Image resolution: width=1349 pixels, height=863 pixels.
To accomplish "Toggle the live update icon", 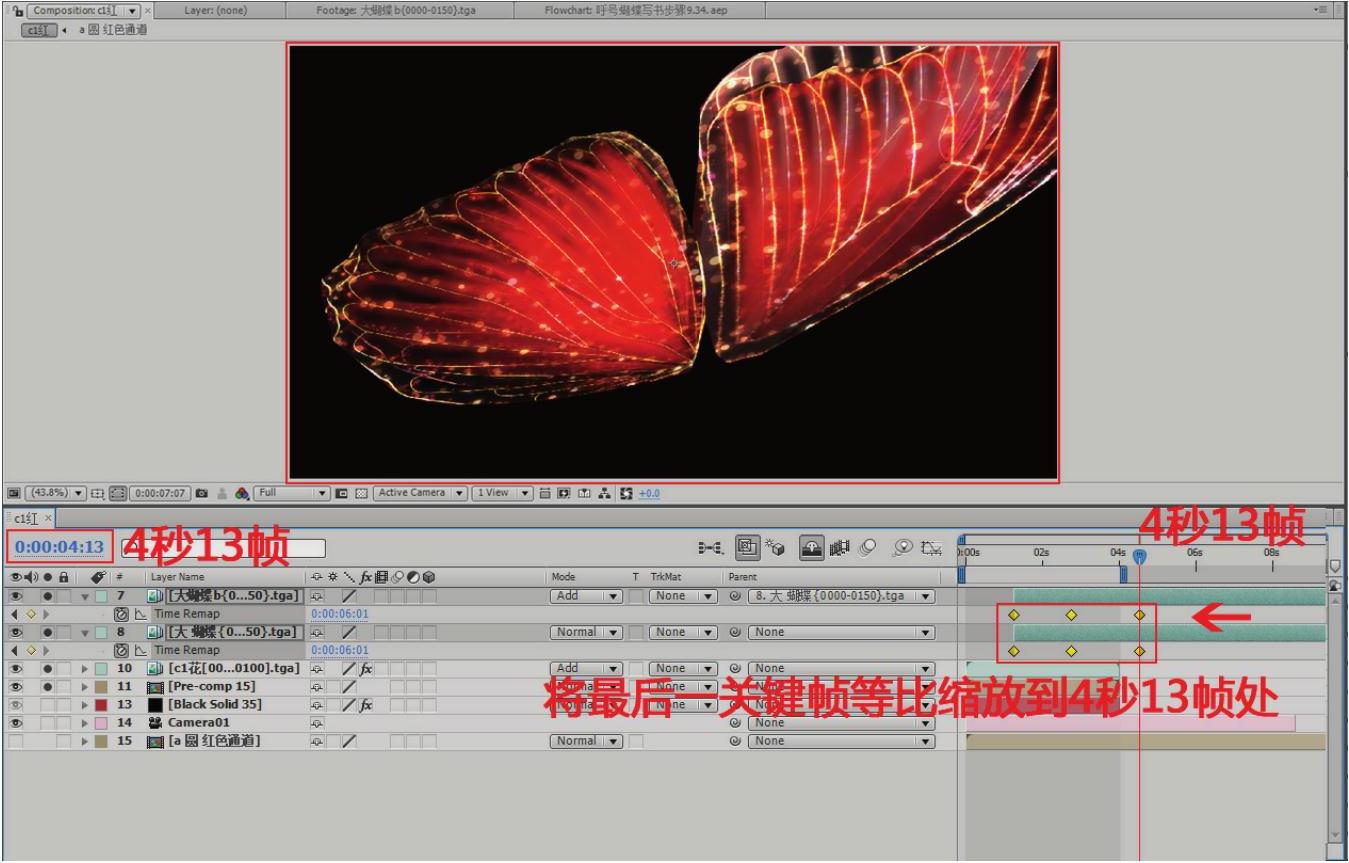I will (x=746, y=548).
